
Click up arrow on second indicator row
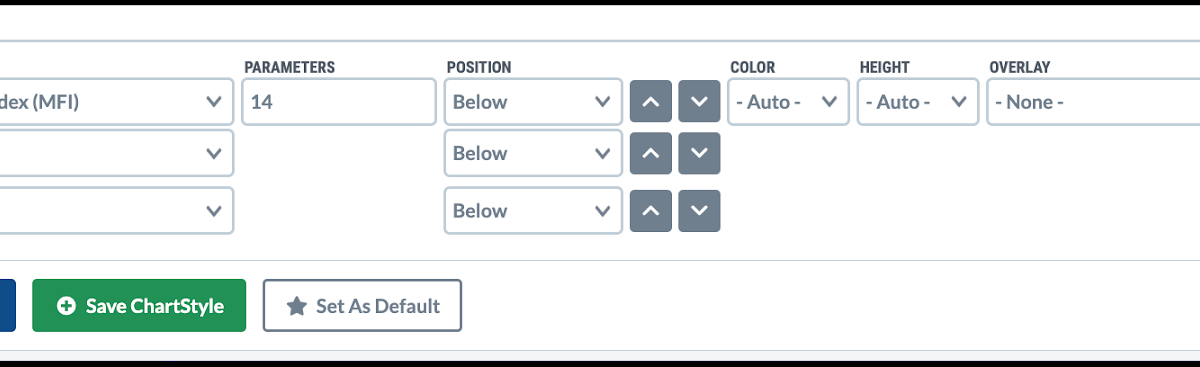tap(650, 153)
